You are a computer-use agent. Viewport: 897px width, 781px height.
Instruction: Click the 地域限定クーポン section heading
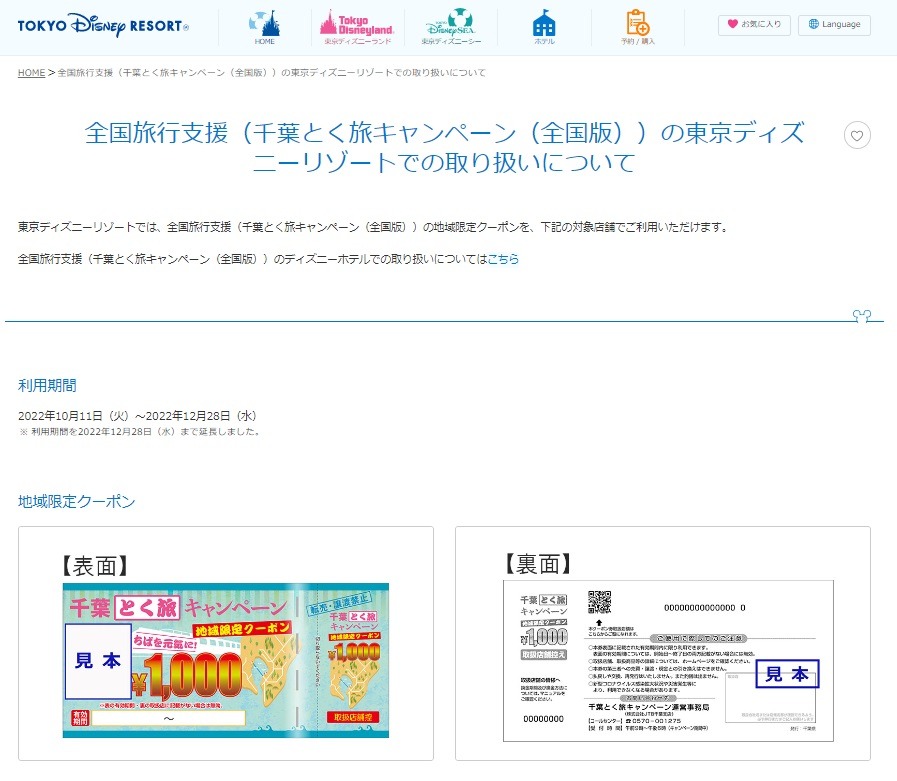pos(77,502)
